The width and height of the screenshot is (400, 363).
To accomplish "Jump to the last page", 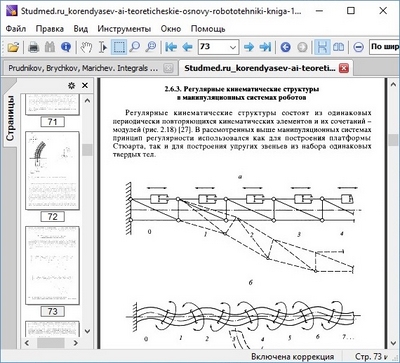I will point(265,47).
